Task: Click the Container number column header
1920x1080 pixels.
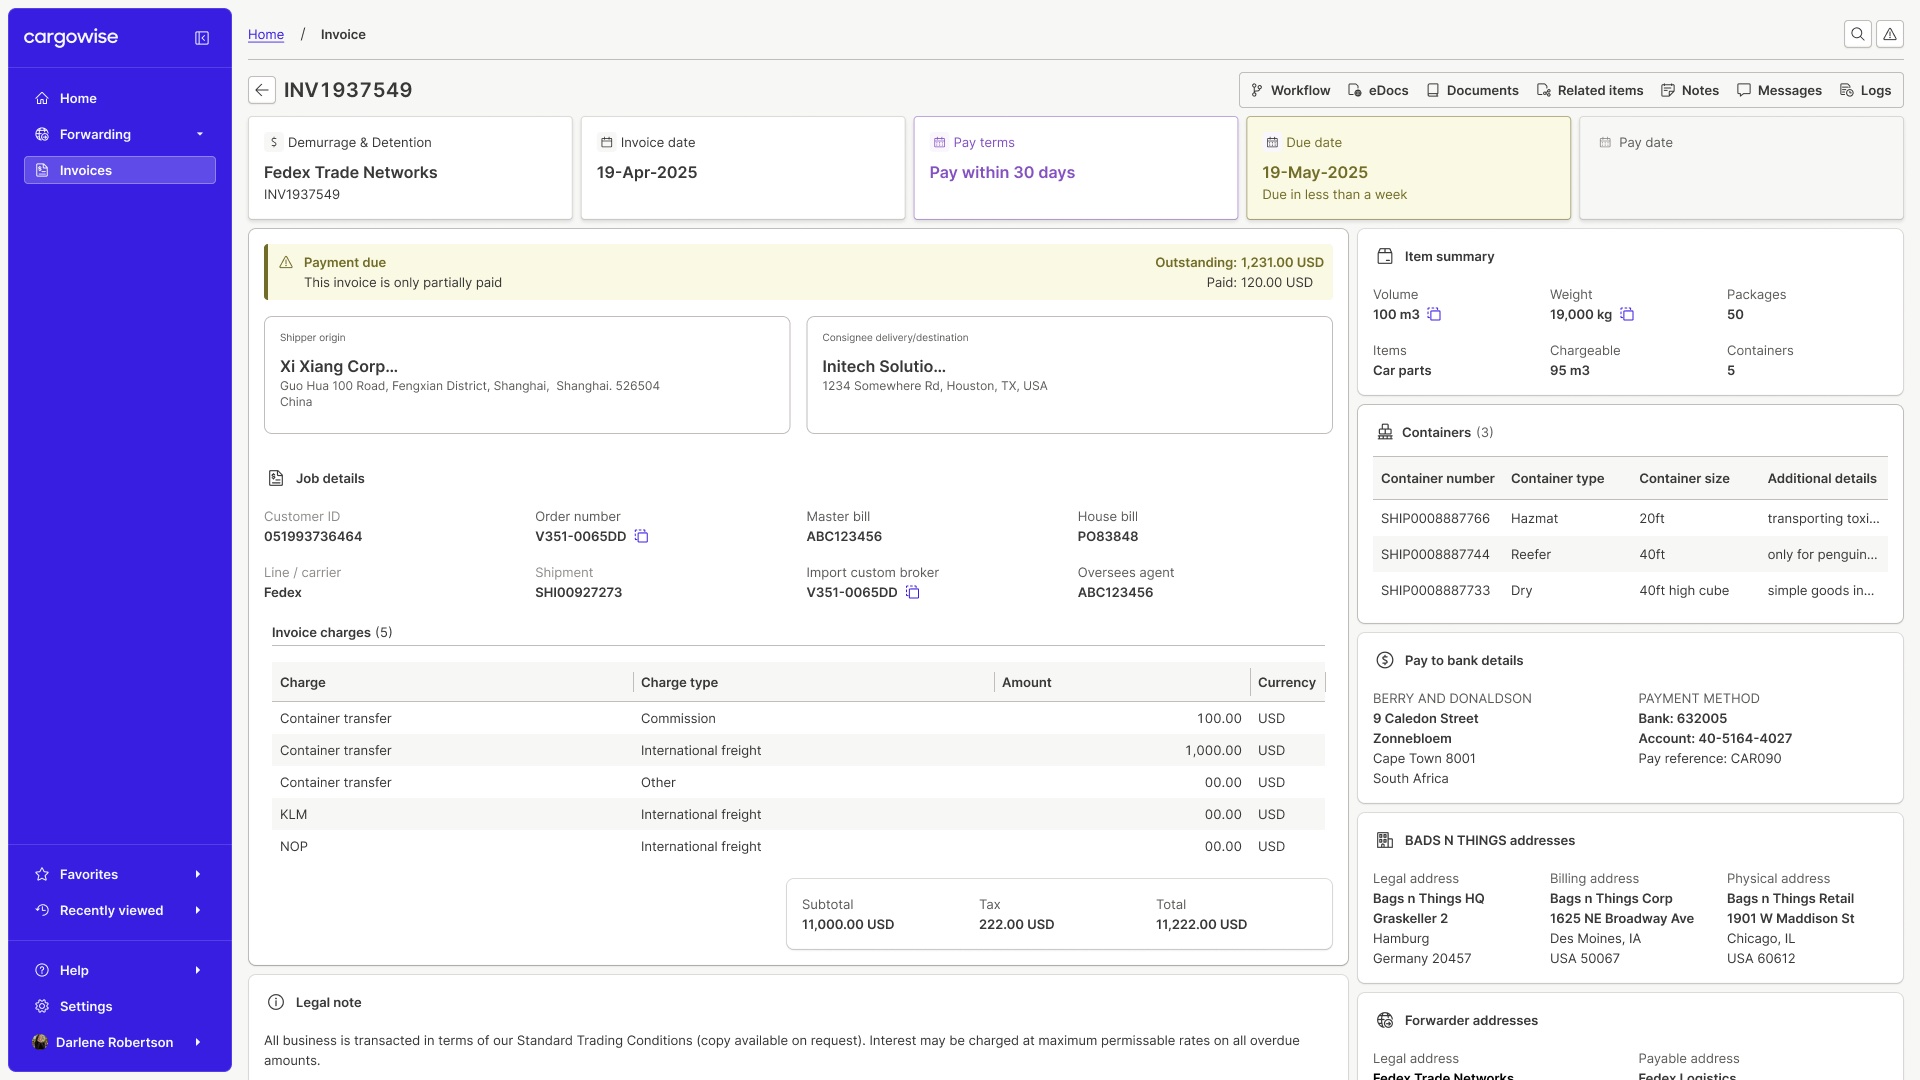Action: coord(1437,478)
